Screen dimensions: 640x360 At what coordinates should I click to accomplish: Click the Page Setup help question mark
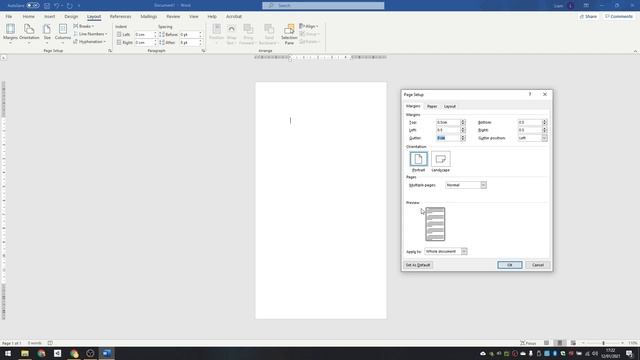click(x=530, y=94)
